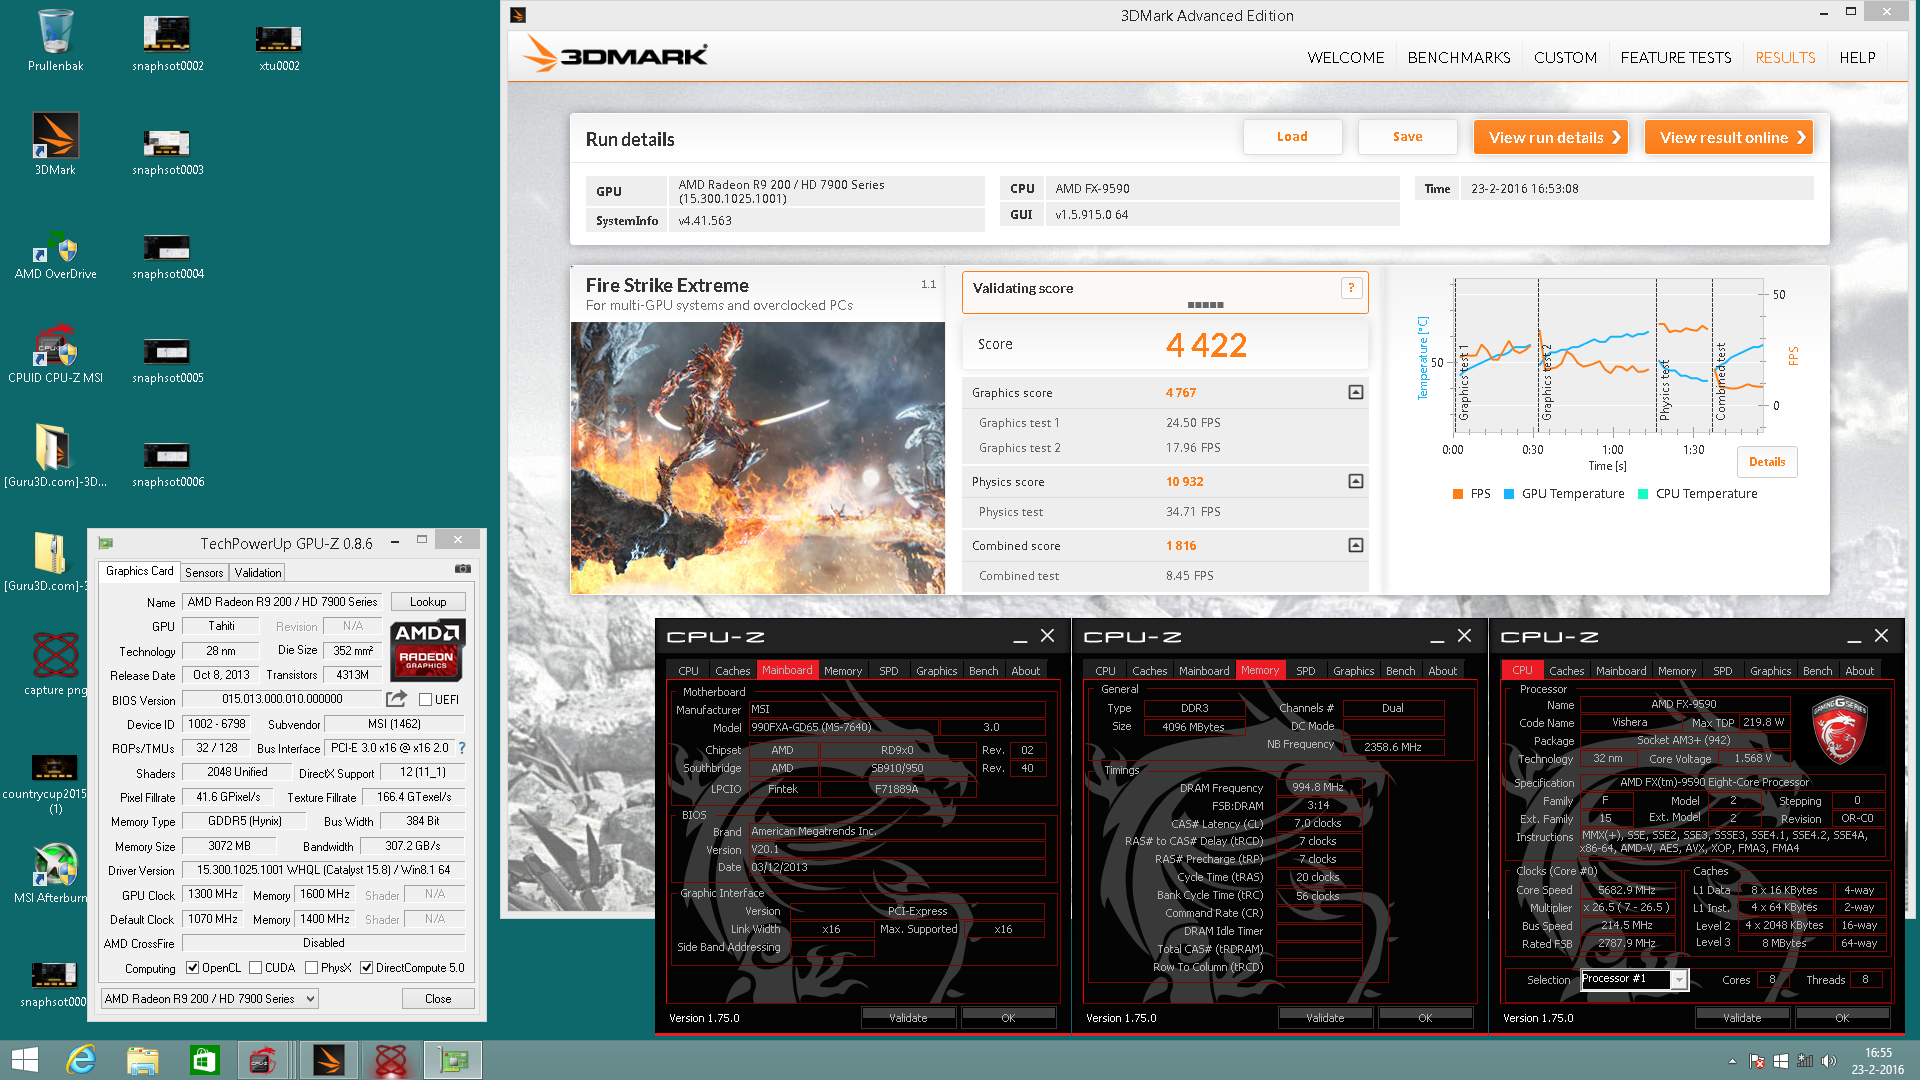The height and width of the screenshot is (1080, 1920).
Task: Open SPD tab in the Mainboard CPU-Z window
Action: coord(889,671)
